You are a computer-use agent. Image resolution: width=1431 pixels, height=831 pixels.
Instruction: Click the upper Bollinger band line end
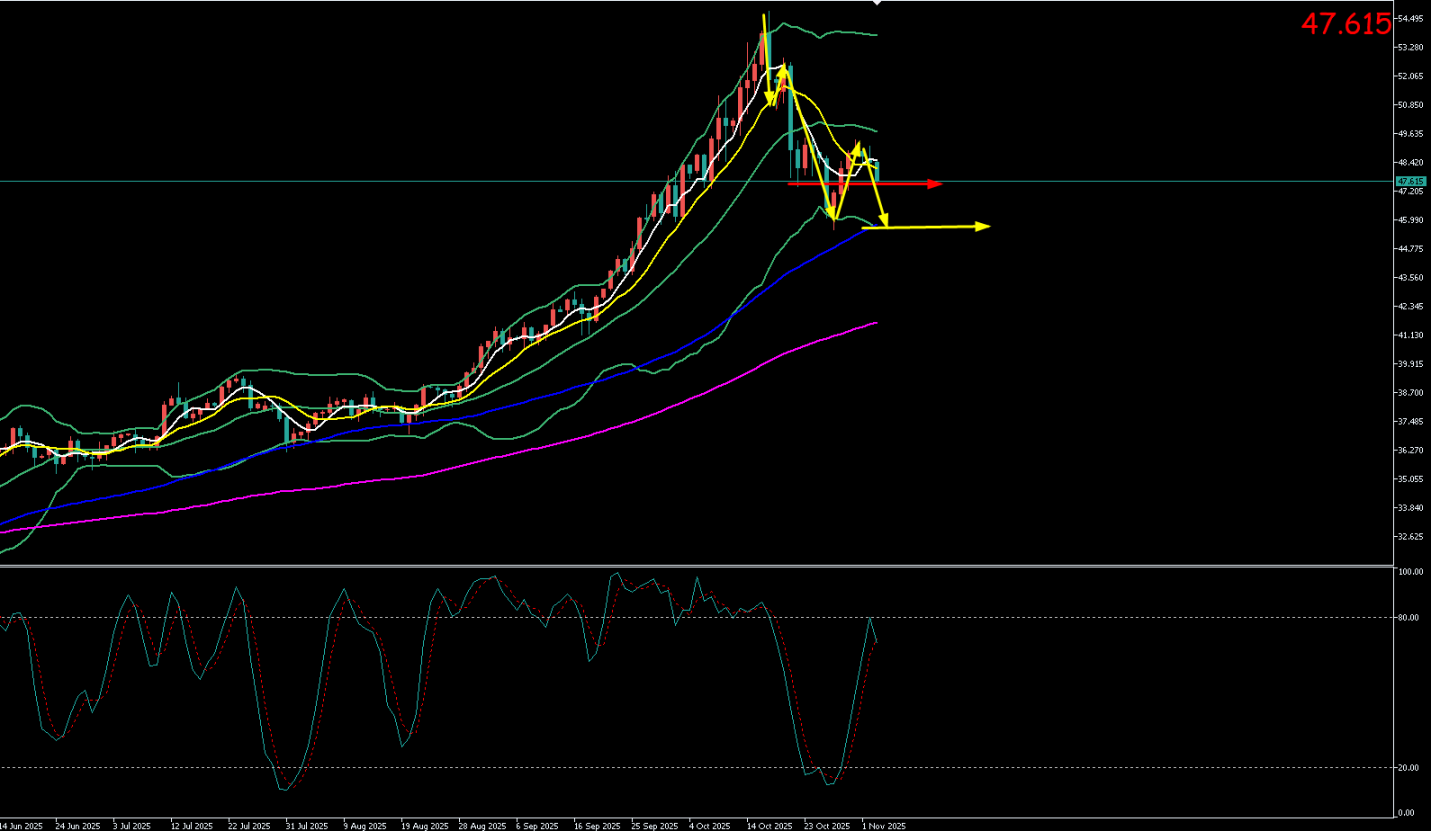876,35
